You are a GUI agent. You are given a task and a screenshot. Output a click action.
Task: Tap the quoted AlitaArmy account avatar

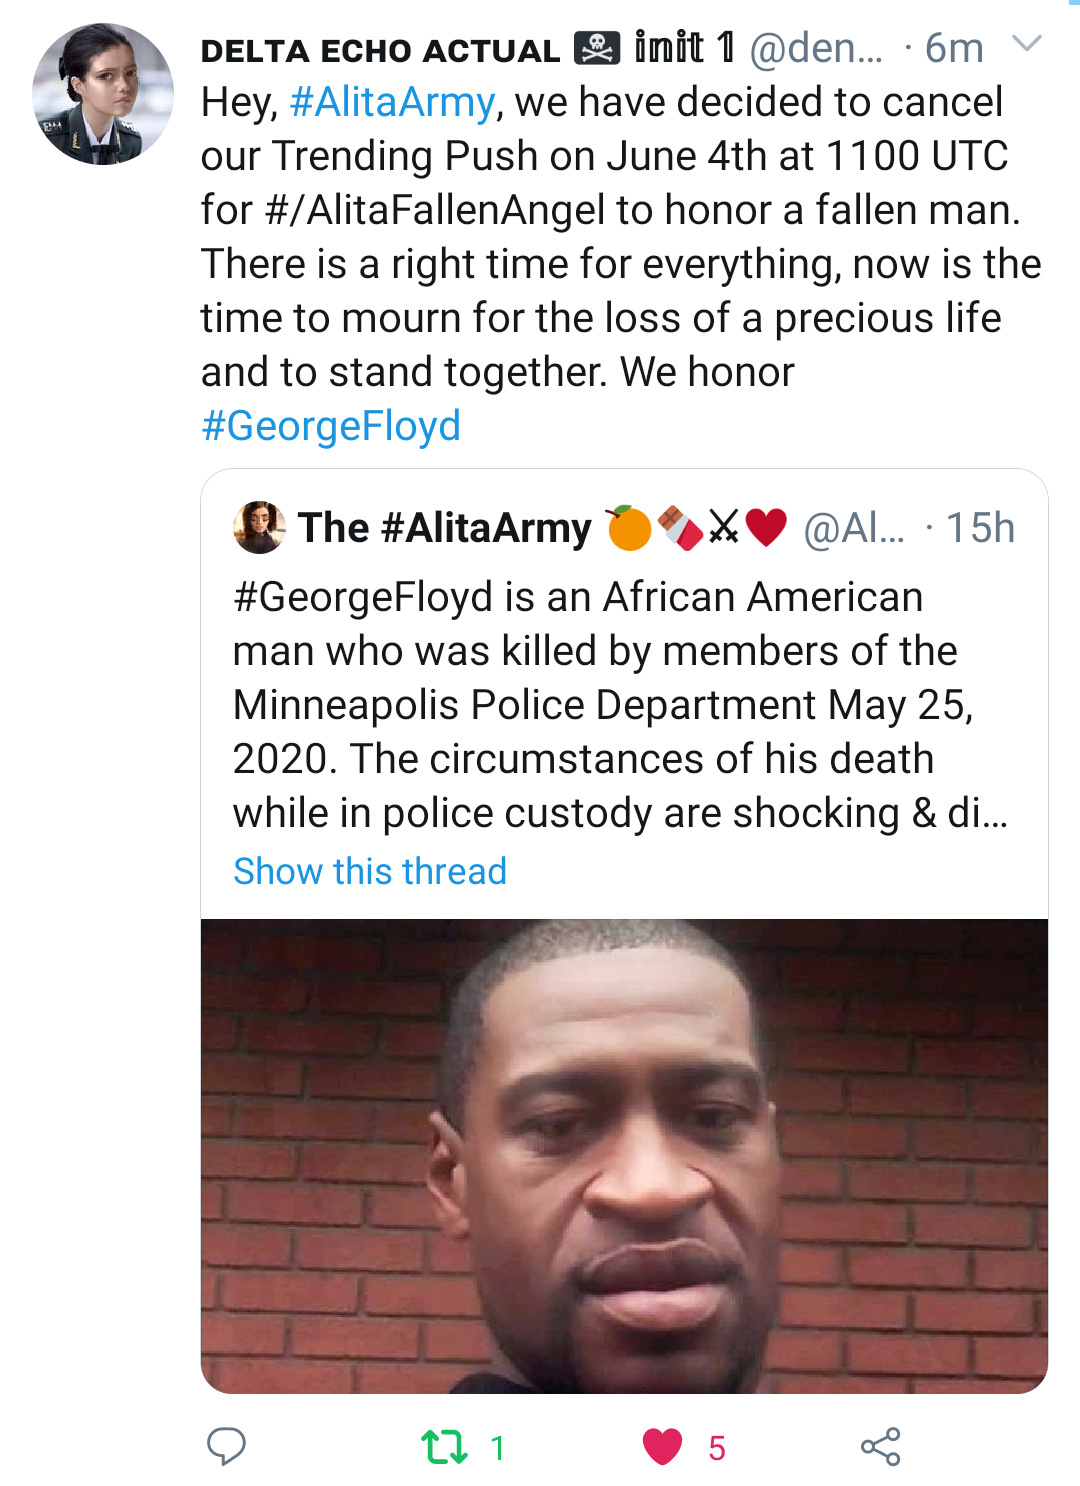[x=259, y=527]
